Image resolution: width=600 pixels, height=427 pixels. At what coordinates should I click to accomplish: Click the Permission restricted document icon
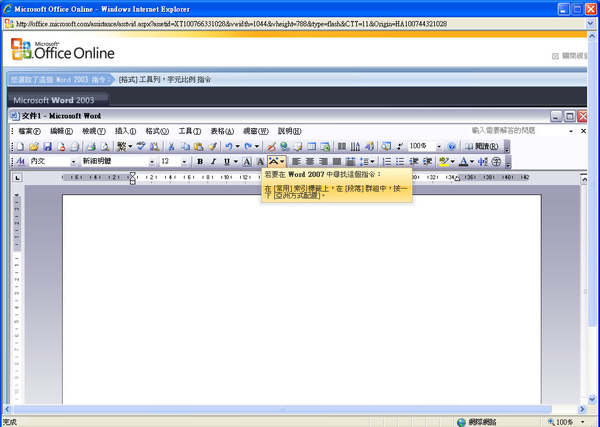[61, 147]
